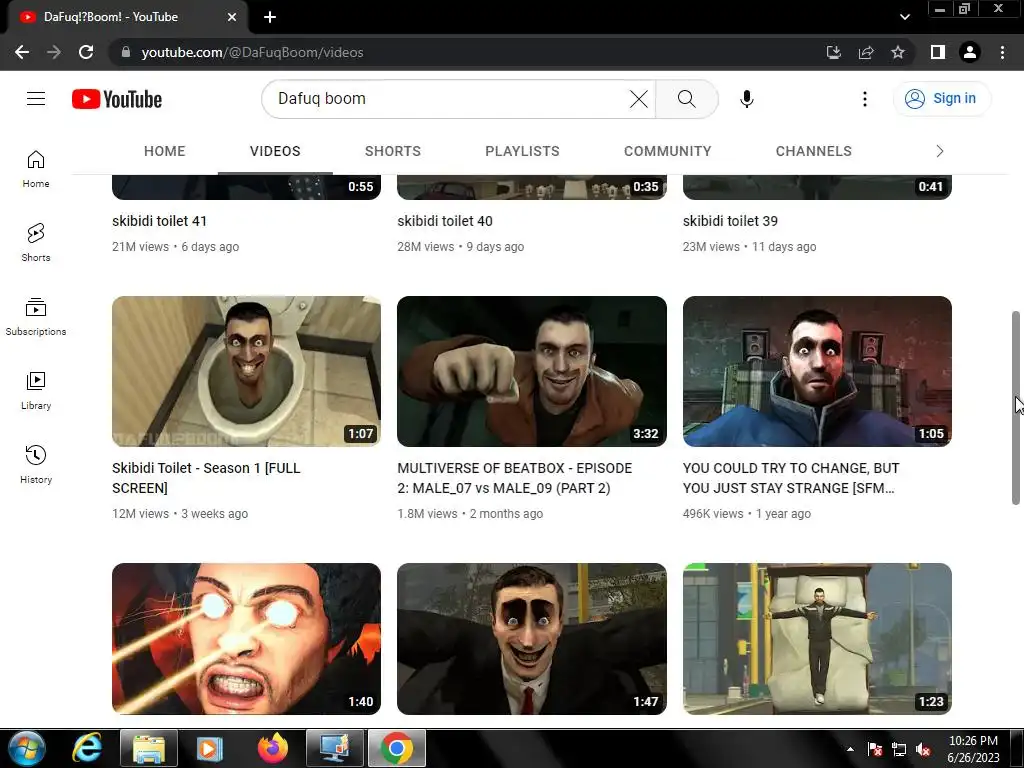
Task: Open Shorts in the sidebar
Action: point(36,243)
